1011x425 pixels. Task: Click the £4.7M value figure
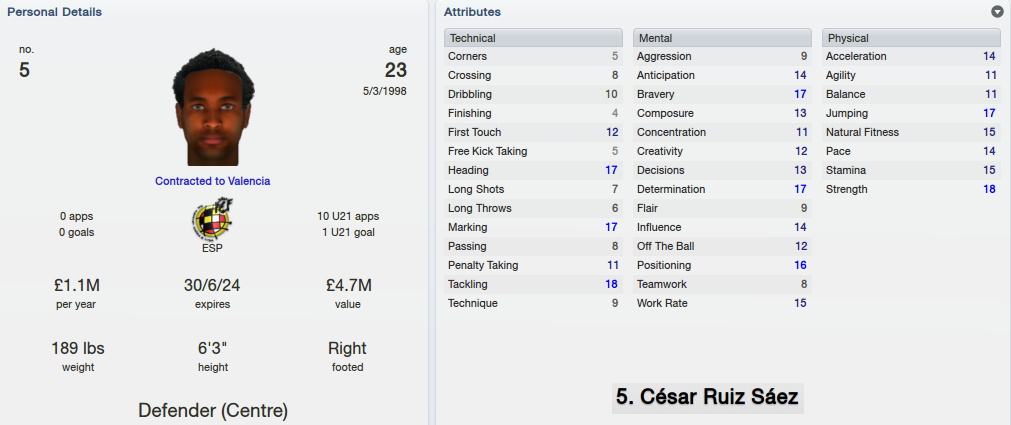coord(349,285)
